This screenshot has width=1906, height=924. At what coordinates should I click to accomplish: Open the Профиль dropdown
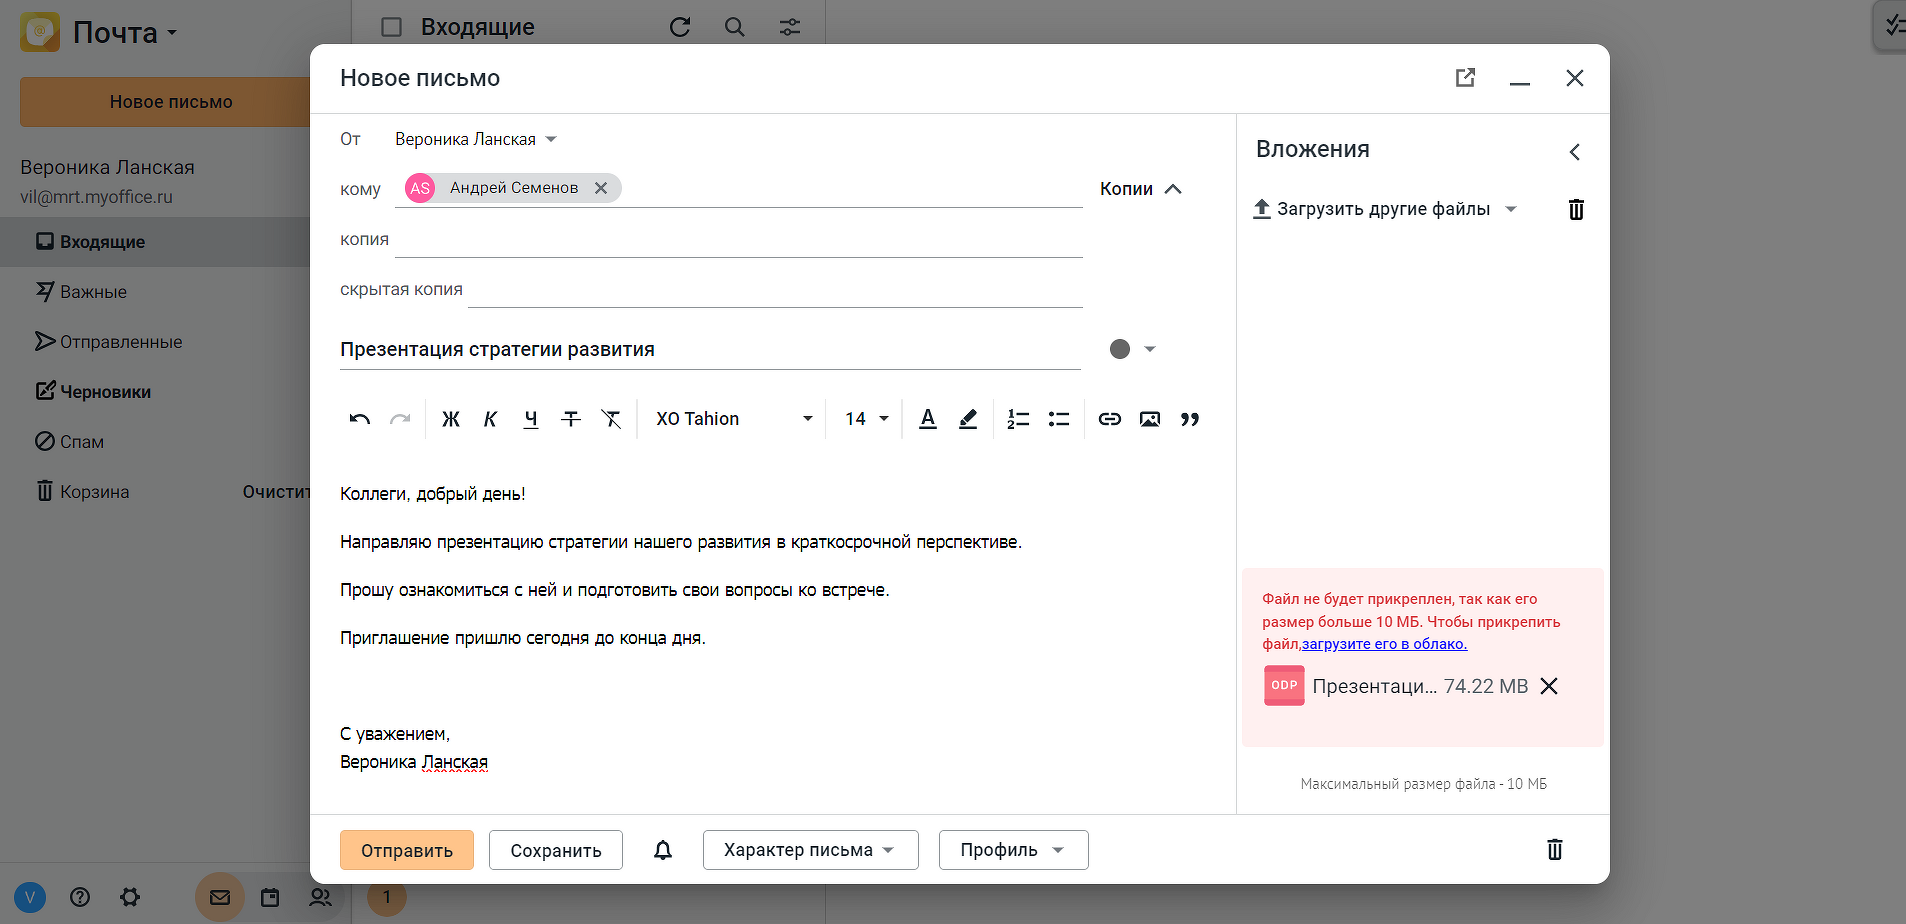click(1012, 850)
